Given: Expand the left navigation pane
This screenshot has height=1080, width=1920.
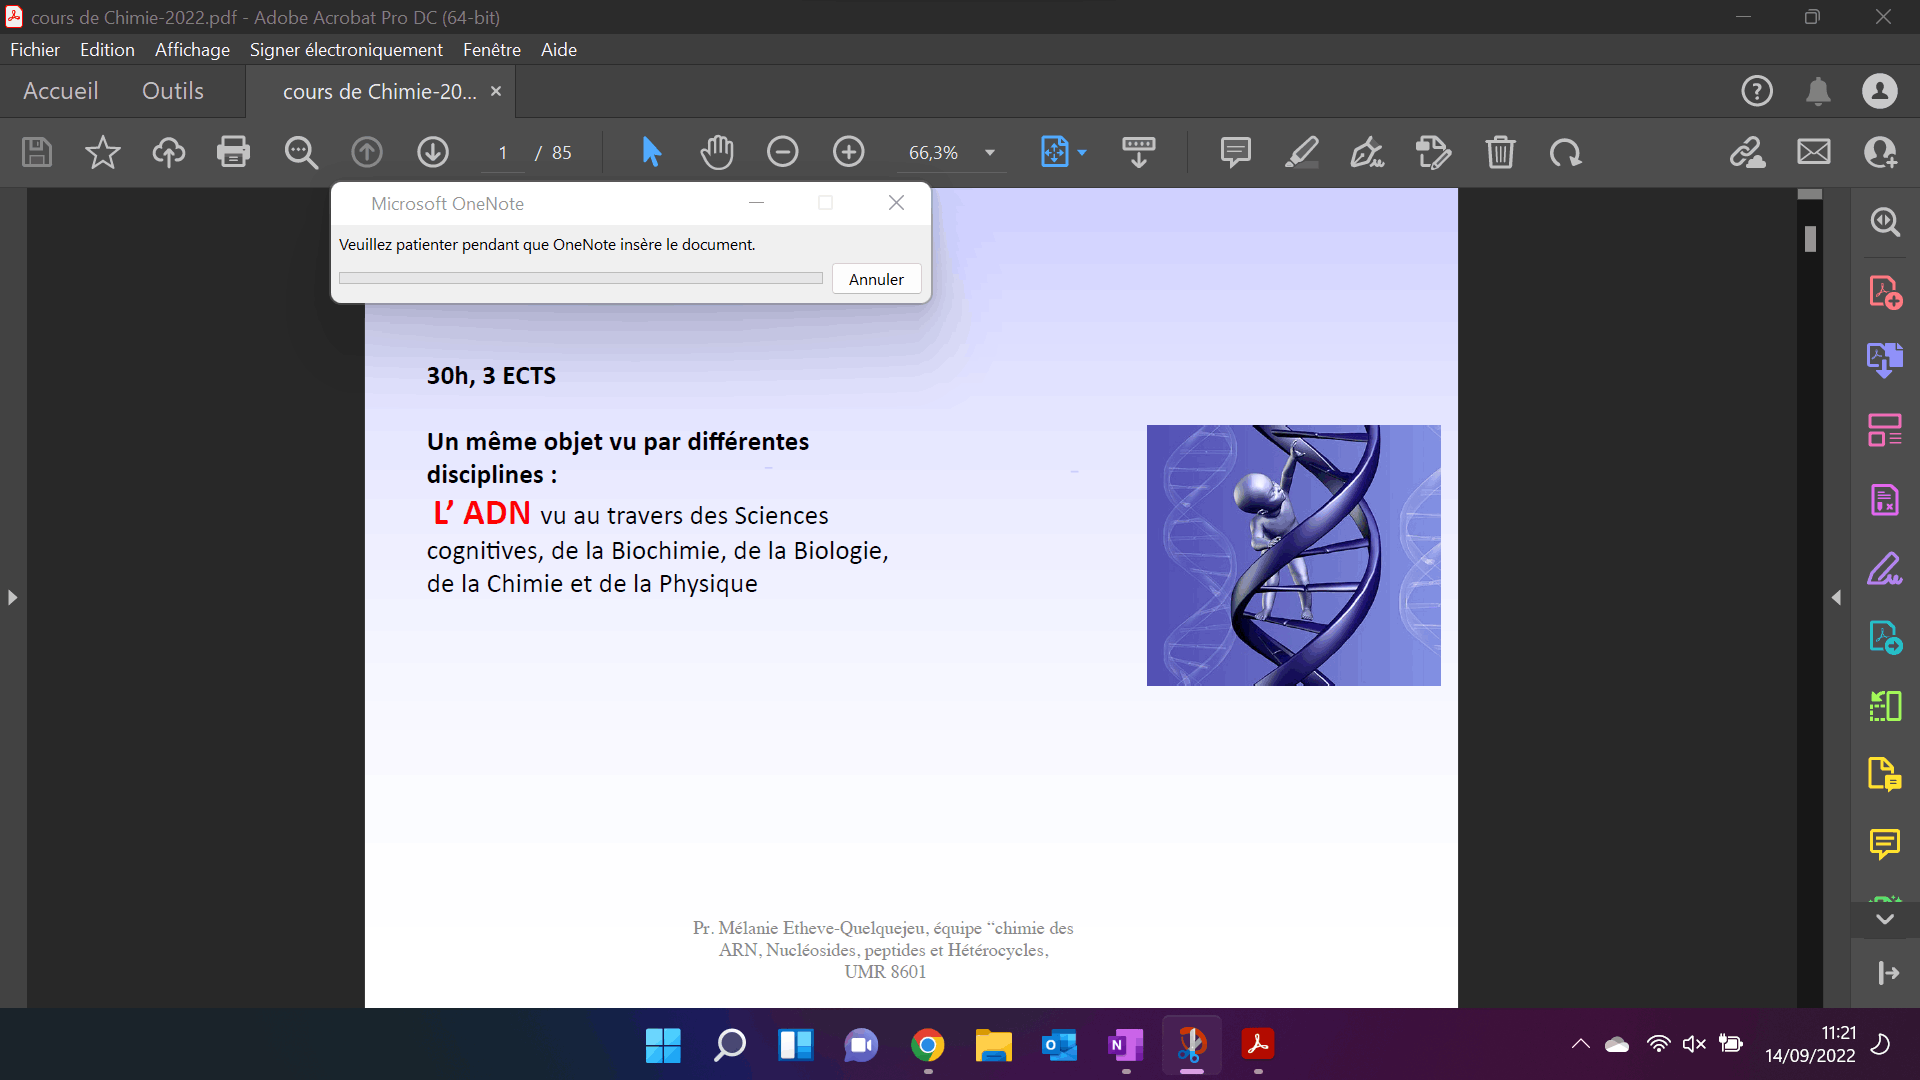Looking at the screenshot, I should click(12, 597).
